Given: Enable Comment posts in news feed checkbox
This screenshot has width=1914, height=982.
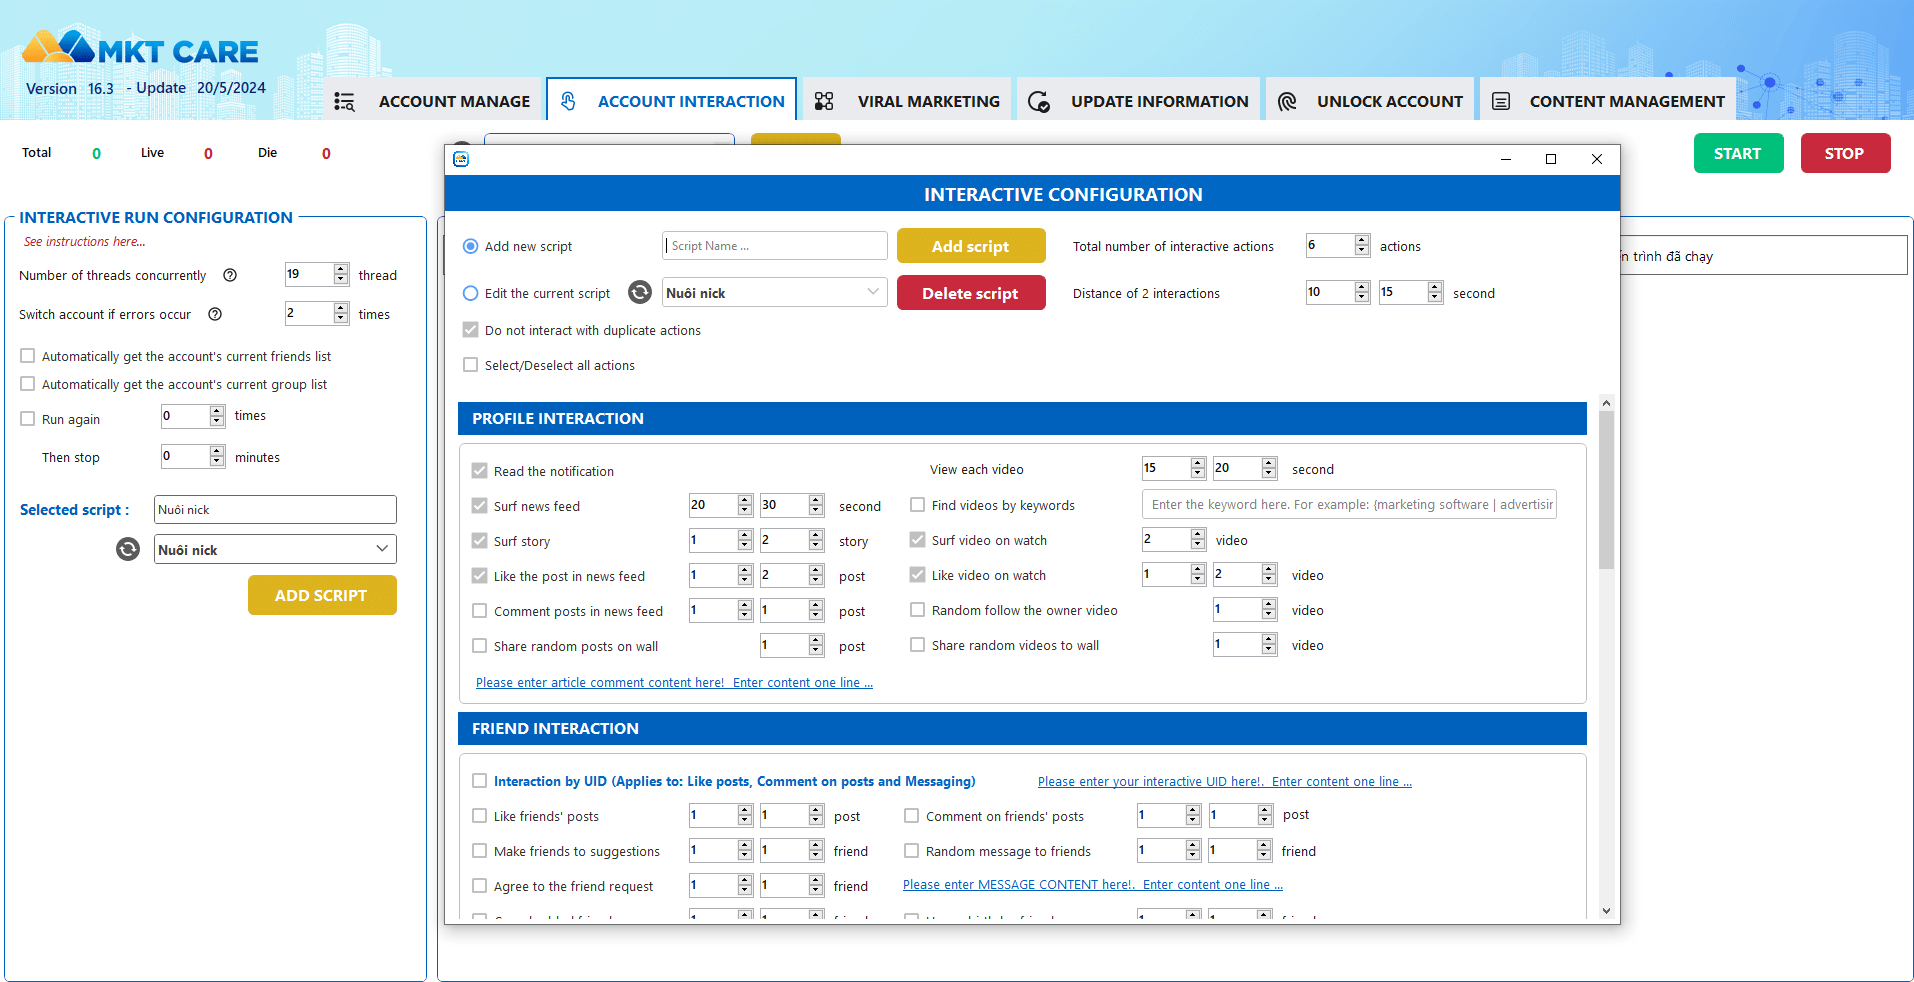Looking at the screenshot, I should coord(480,611).
